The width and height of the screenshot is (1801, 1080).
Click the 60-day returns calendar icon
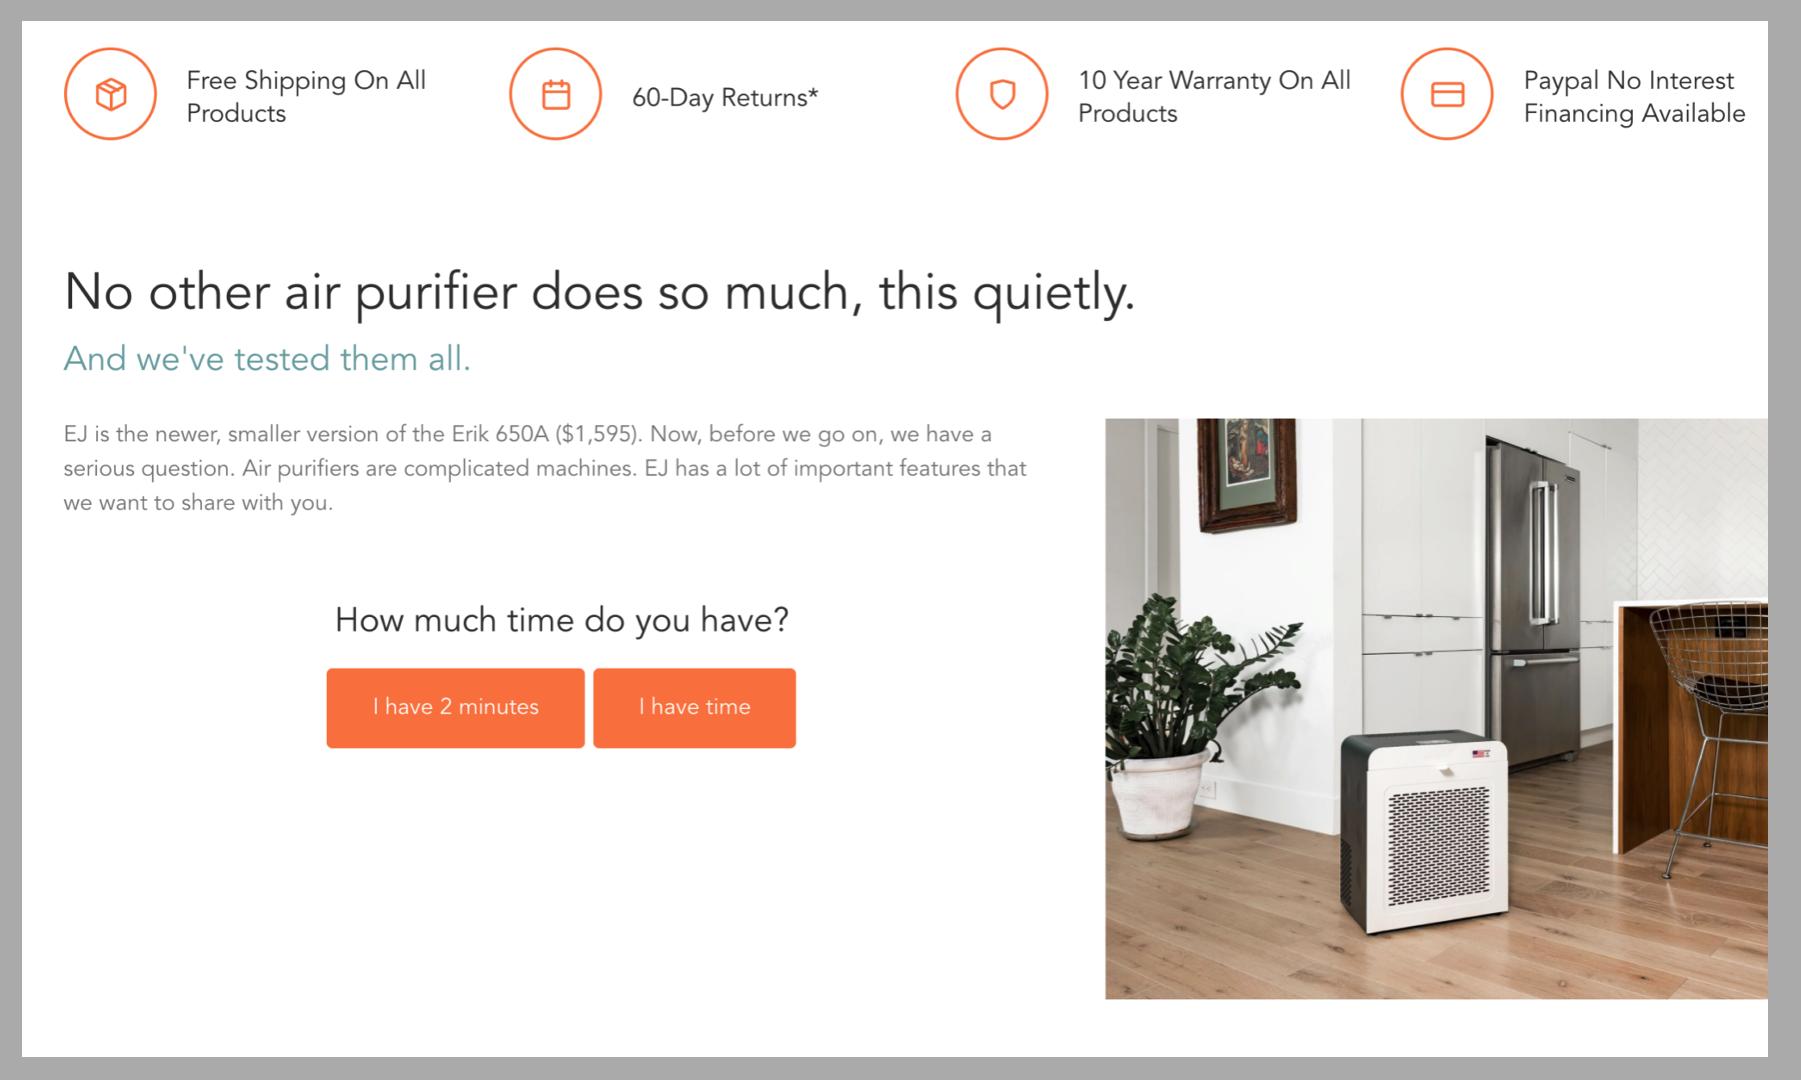coord(555,95)
